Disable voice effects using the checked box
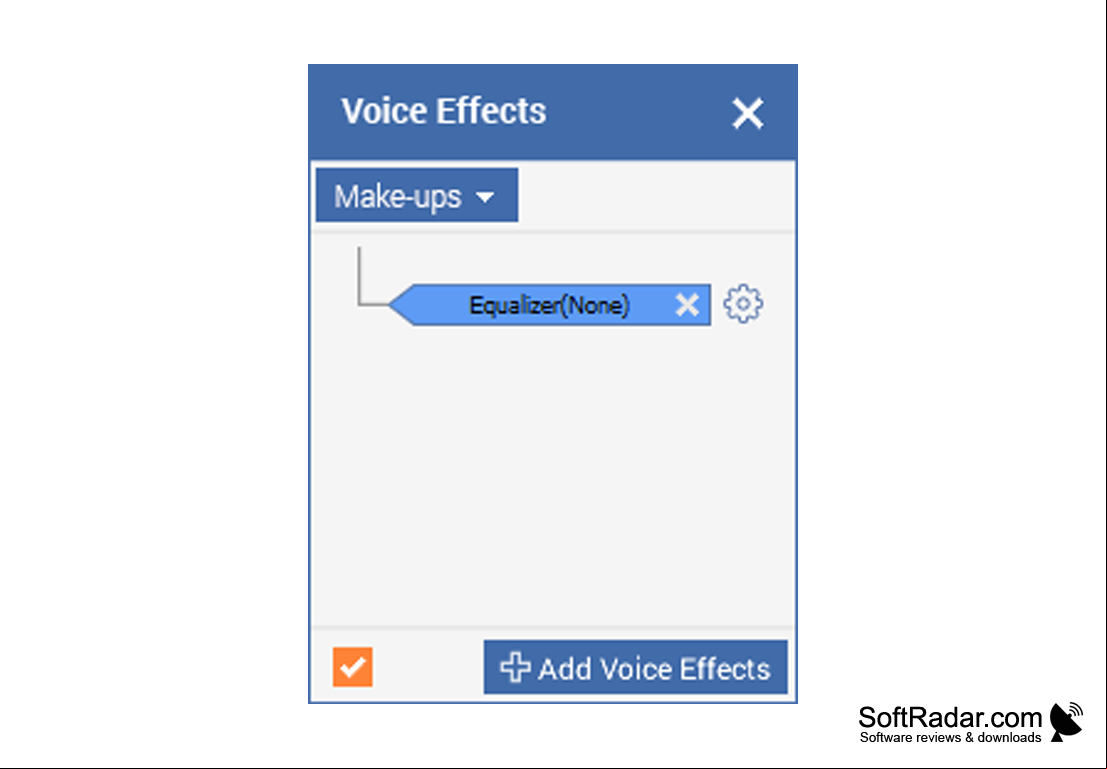The height and width of the screenshot is (769, 1107). click(x=353, y=667)
